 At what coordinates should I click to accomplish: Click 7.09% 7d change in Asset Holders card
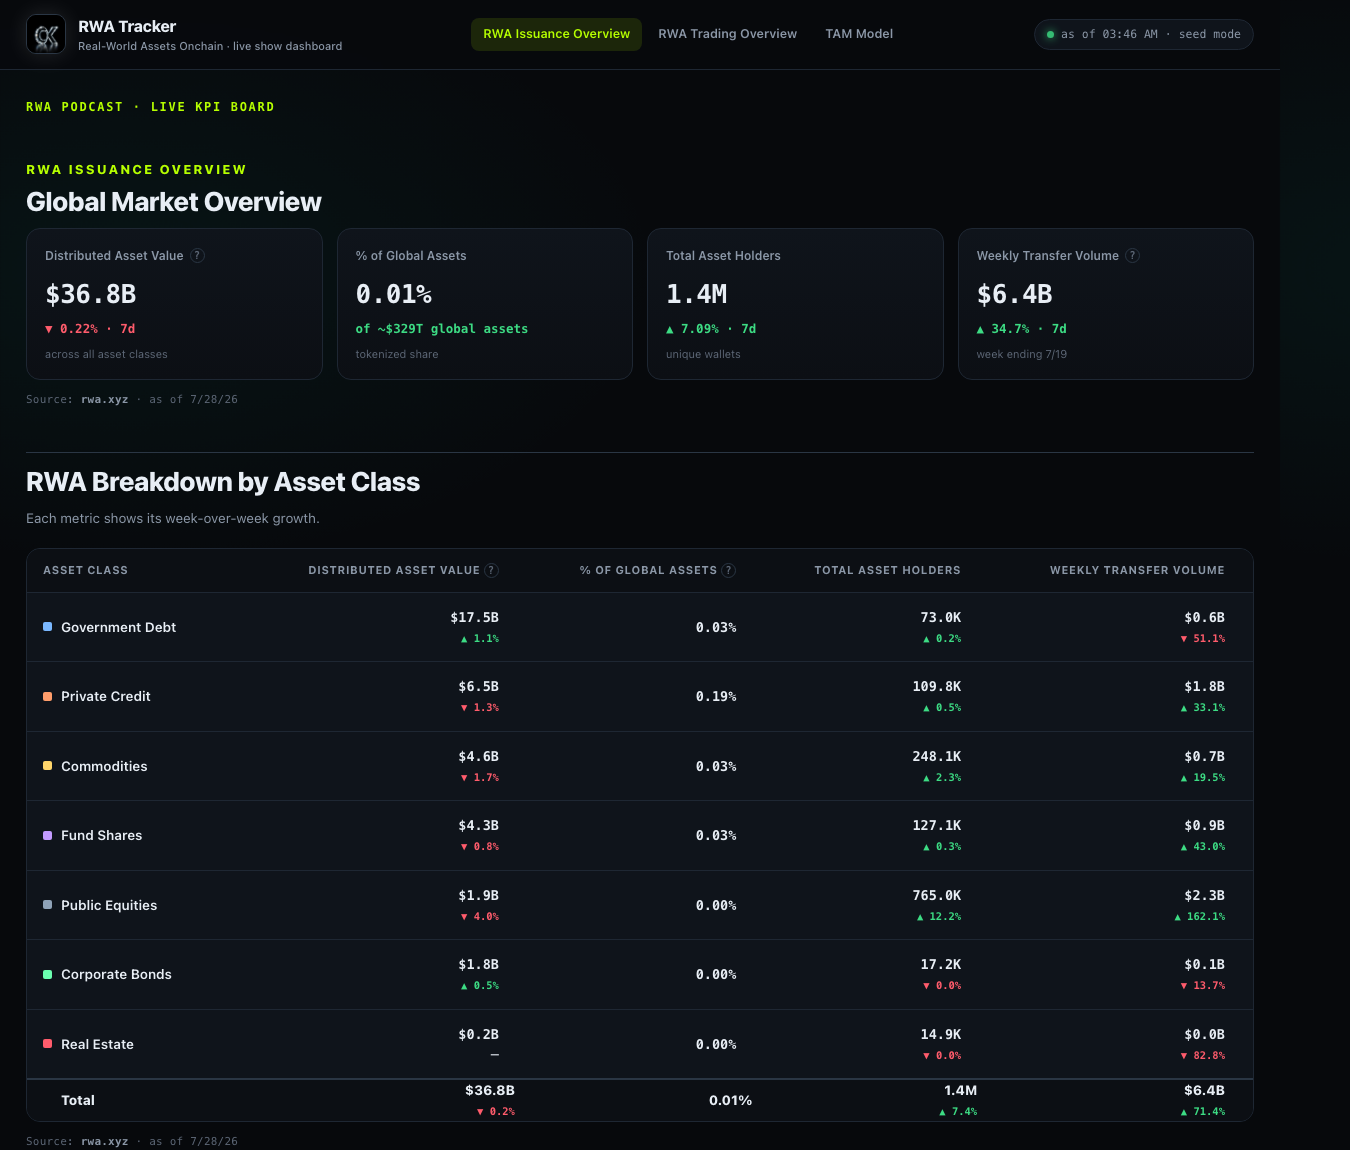711,329
